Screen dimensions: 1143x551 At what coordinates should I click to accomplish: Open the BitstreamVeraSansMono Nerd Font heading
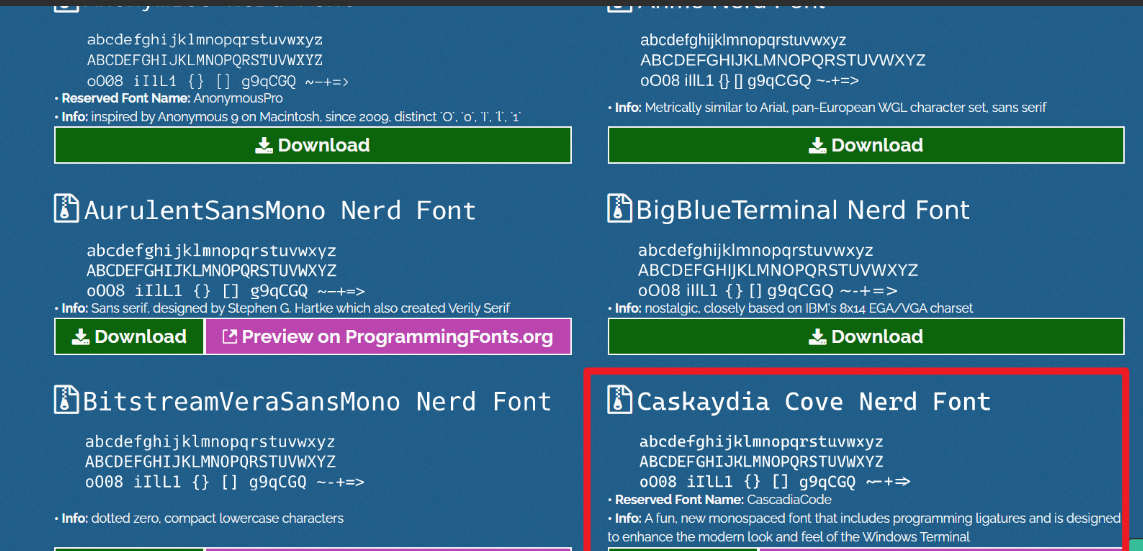[317, 402]
